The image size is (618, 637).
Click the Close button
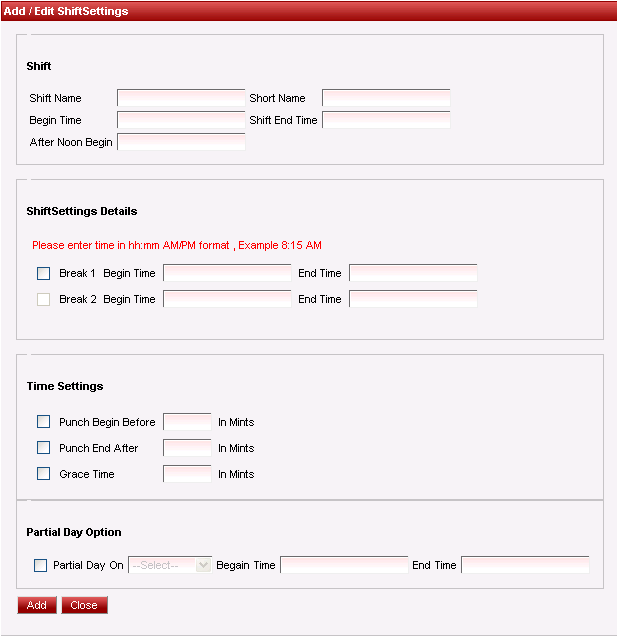coord(84,605)
